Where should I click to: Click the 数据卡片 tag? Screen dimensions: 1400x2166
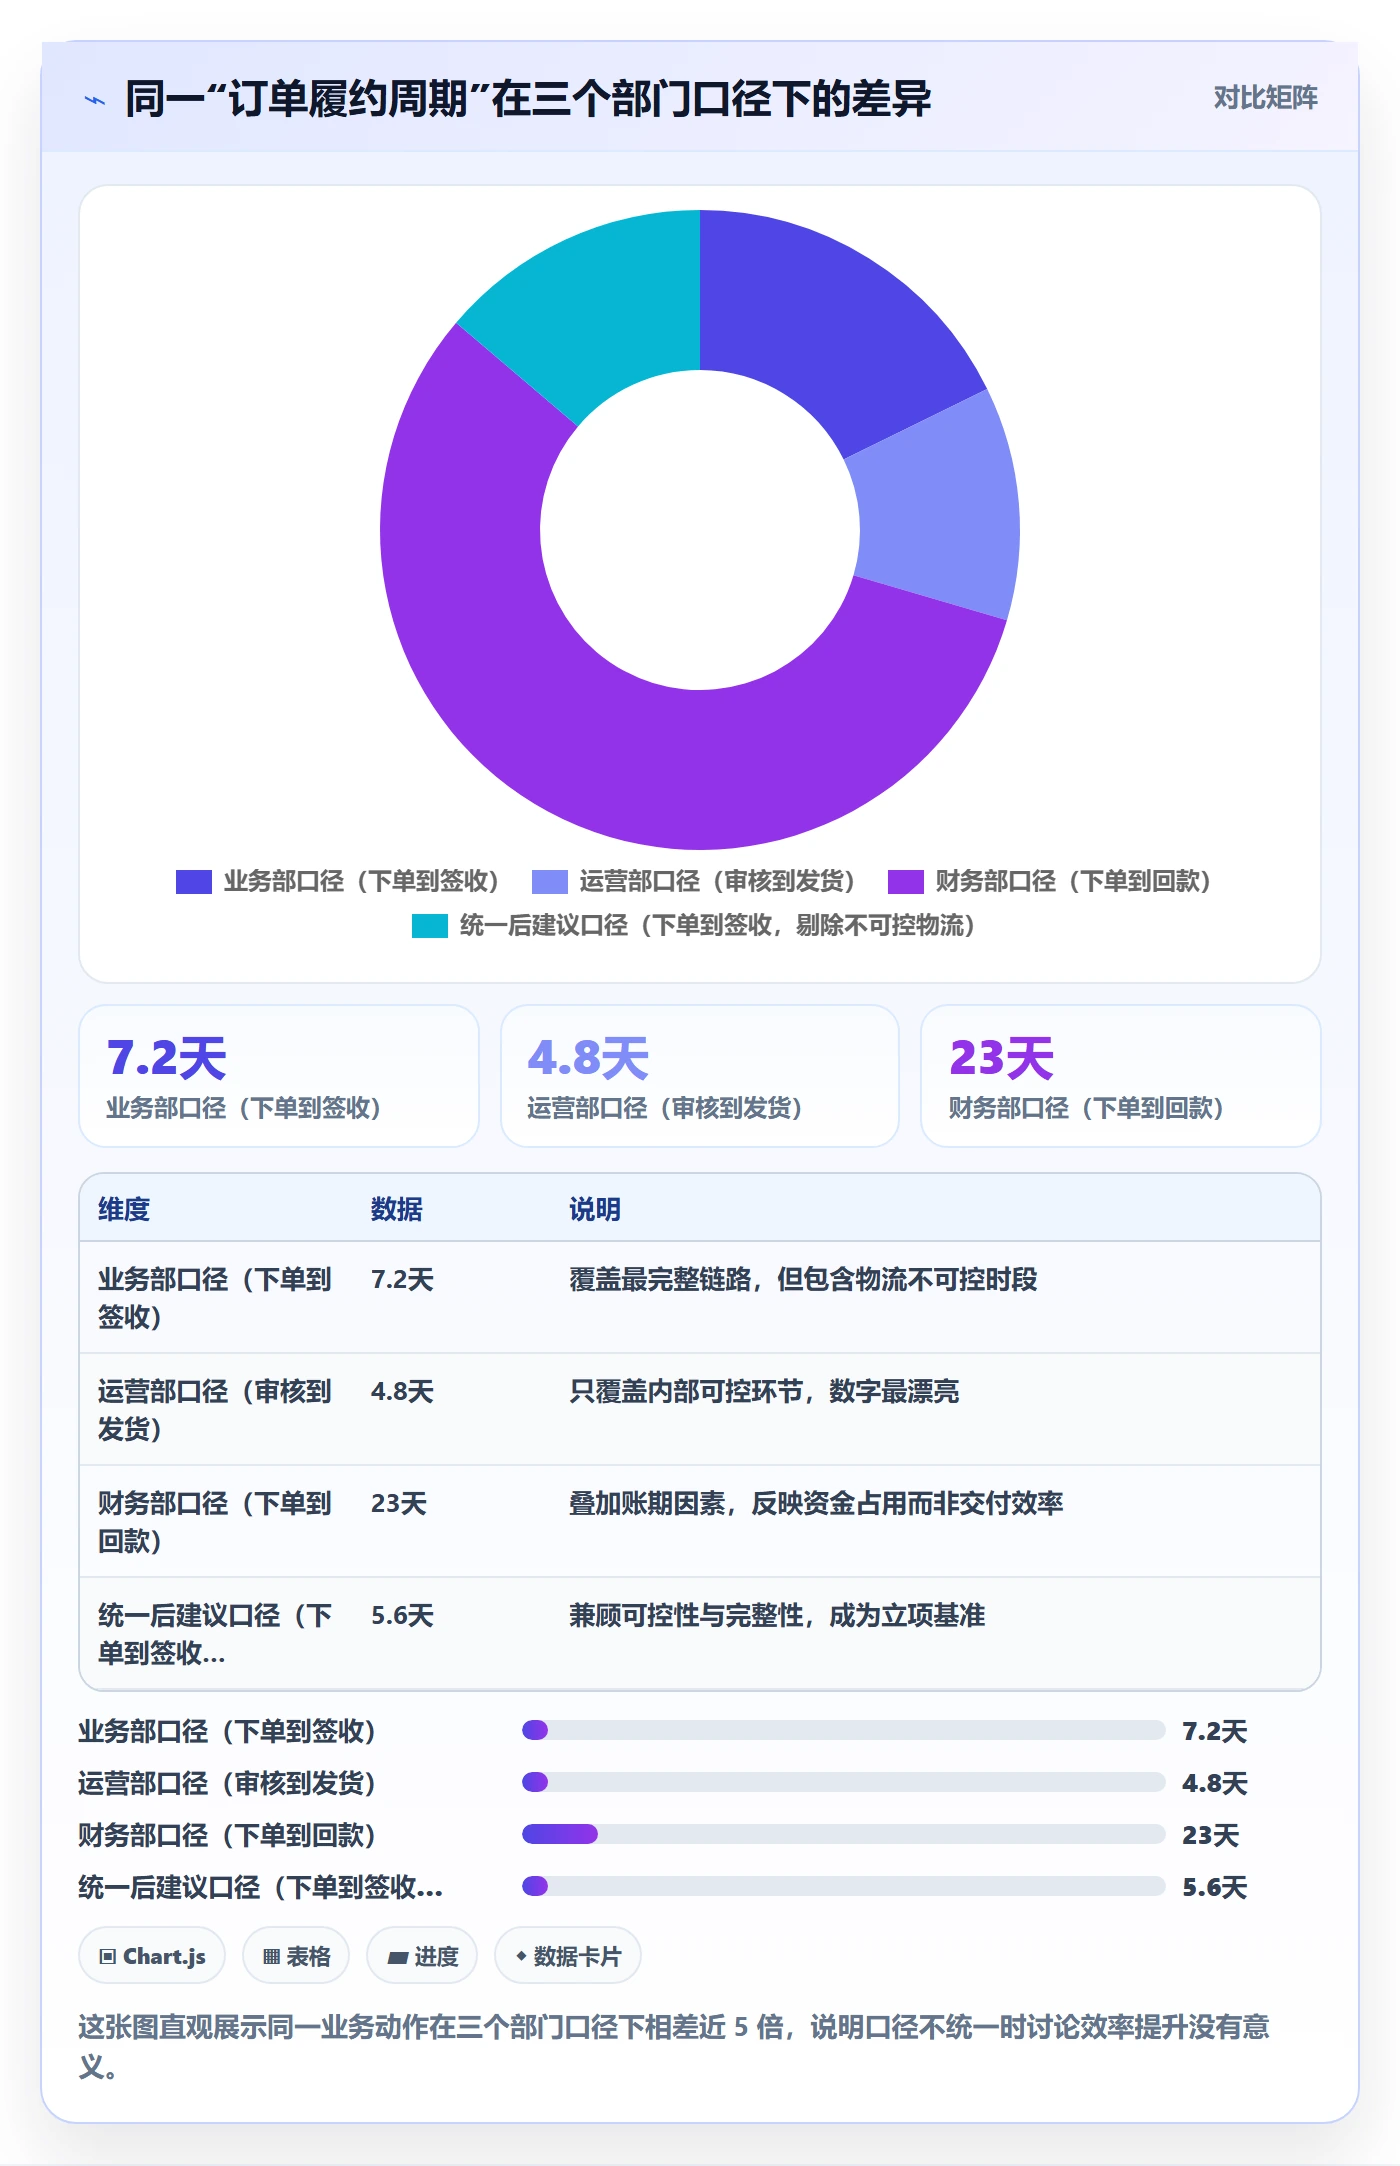(x=568, y=1956)
